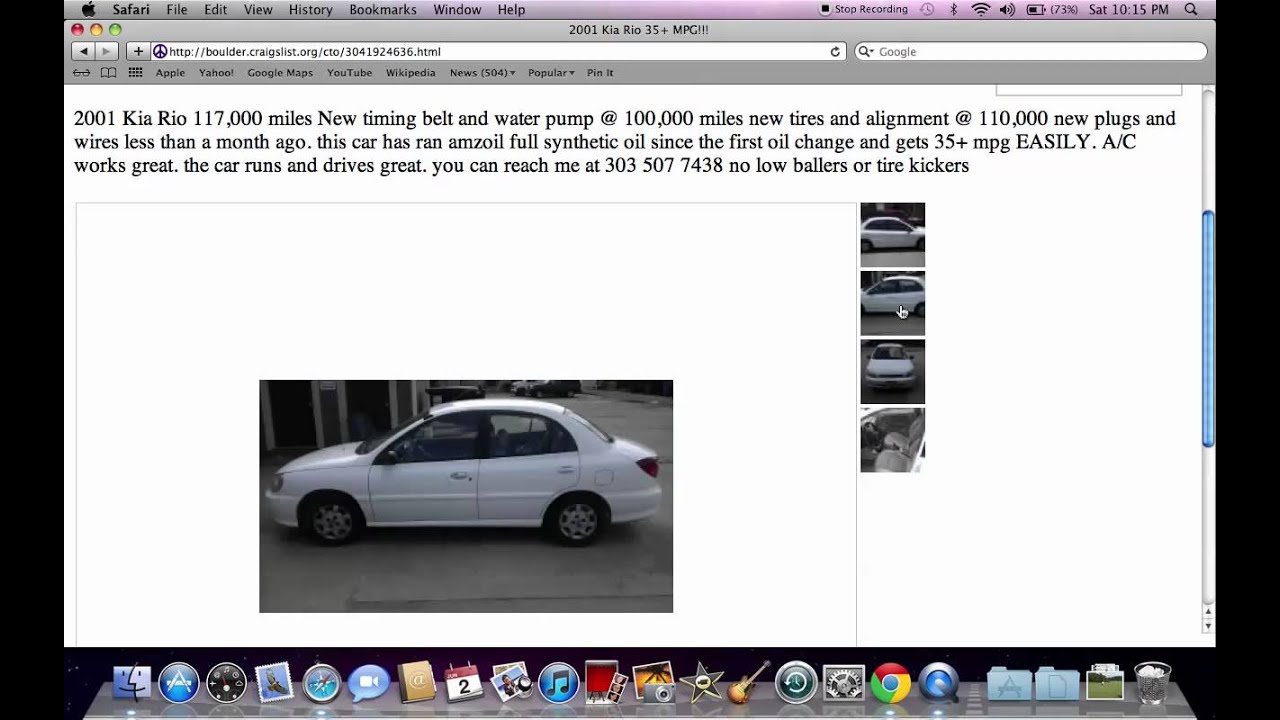Open iPhoto from the Dock
The width and height of the screenshot is (1280, 720).
[x=653, y=684]
